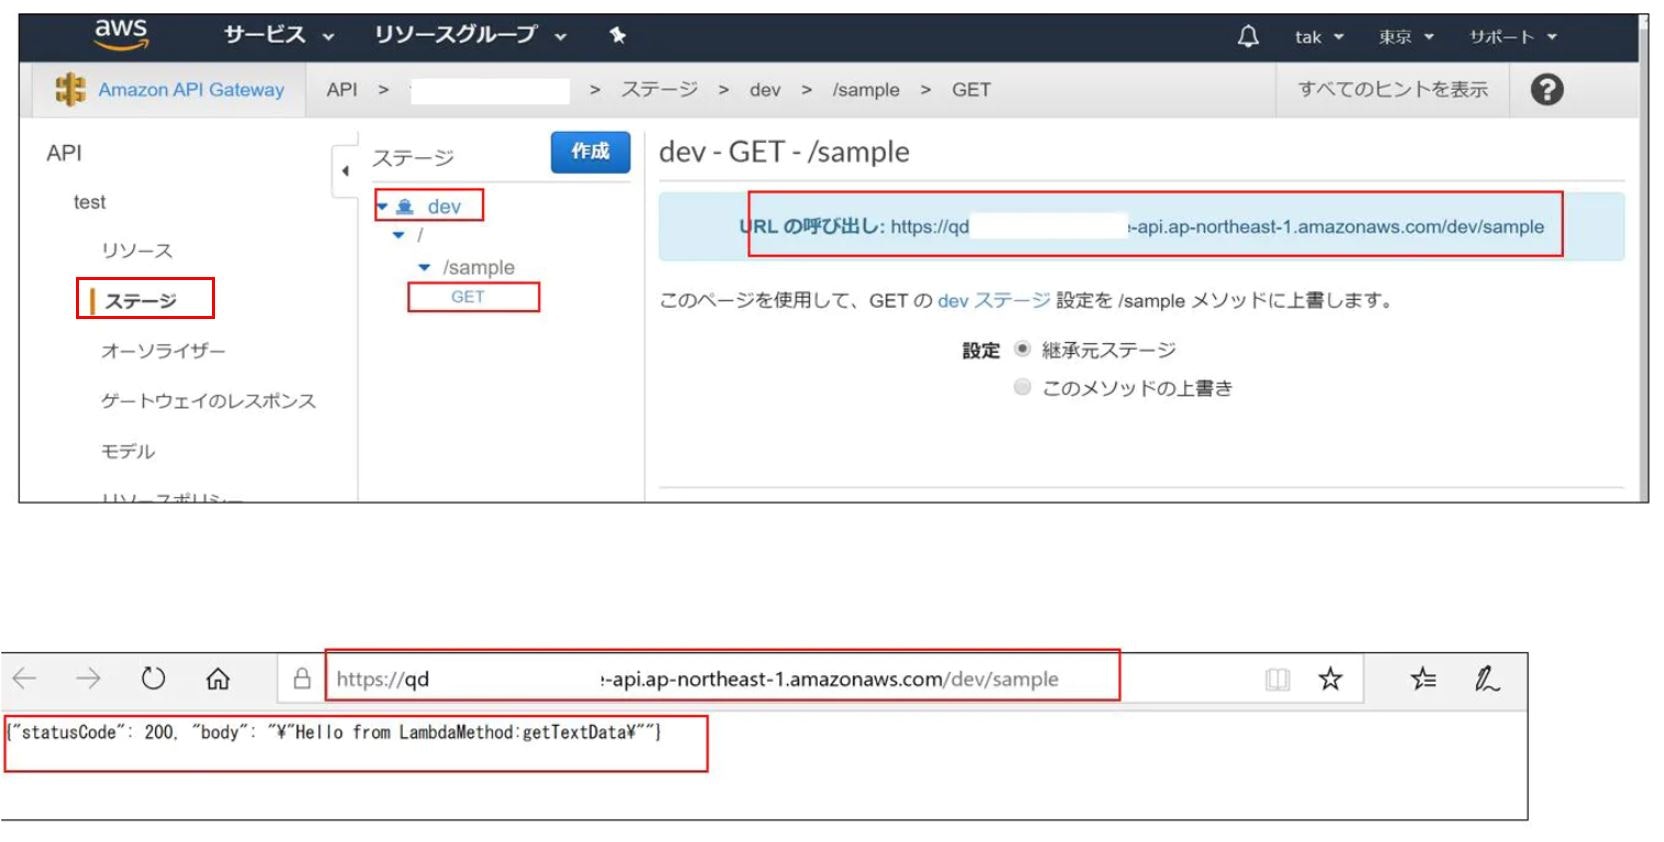Select the このメソッドの上書き radio button

tap(1022, 387)
